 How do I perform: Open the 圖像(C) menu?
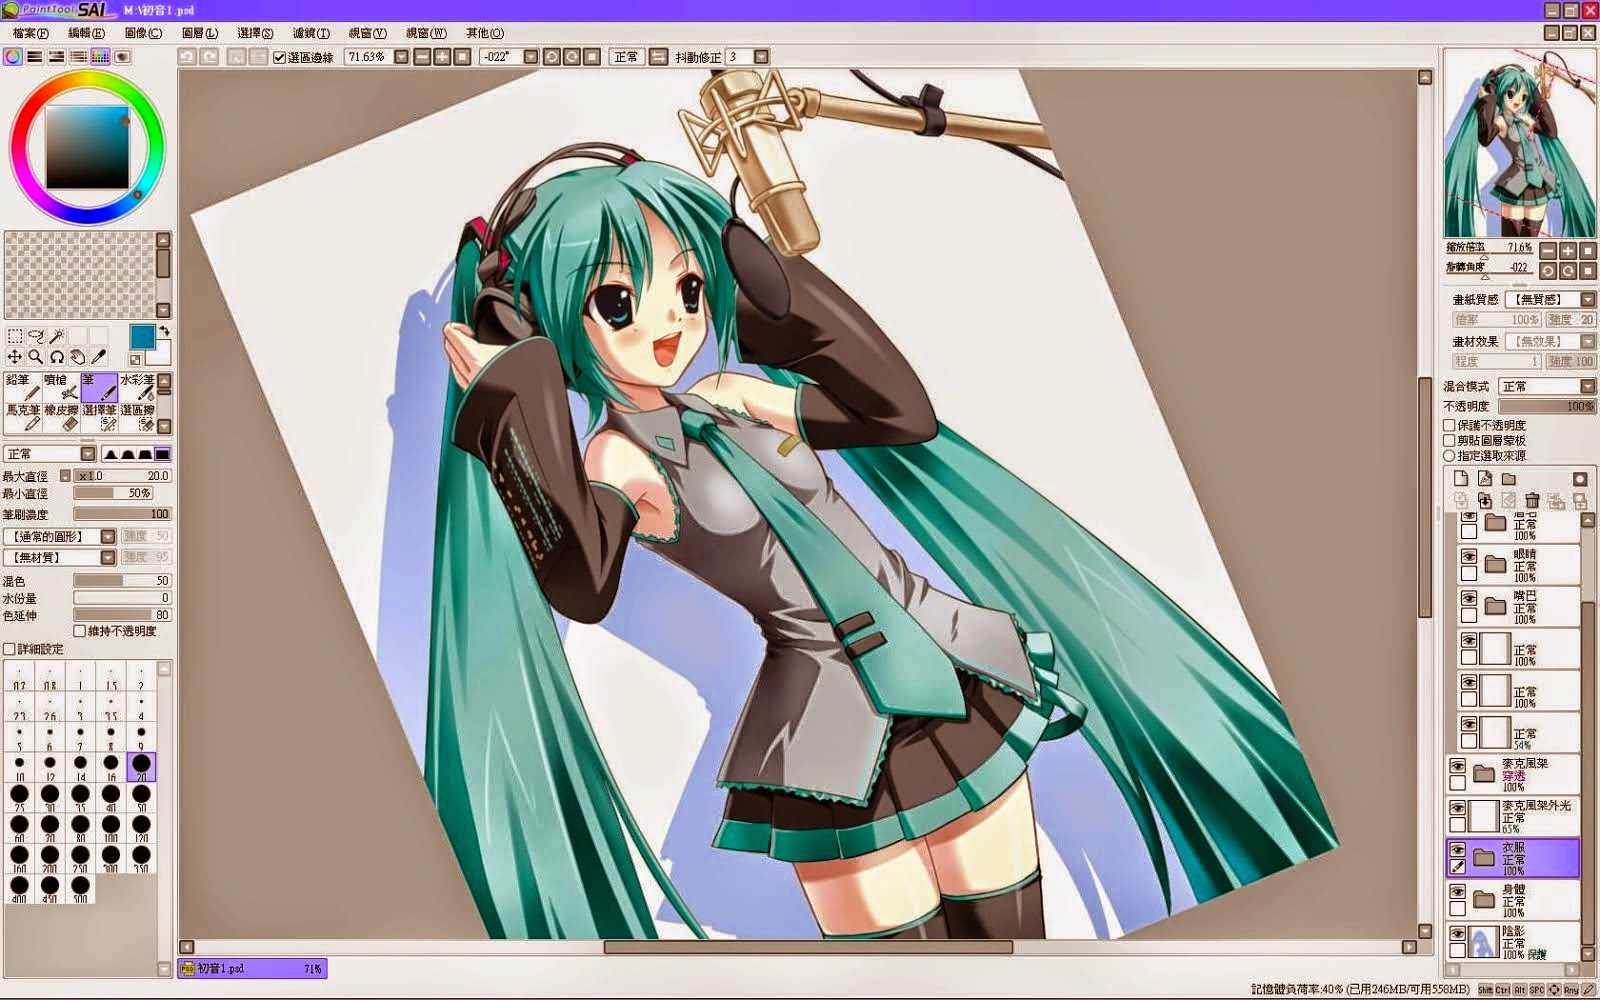coord(143,33)
